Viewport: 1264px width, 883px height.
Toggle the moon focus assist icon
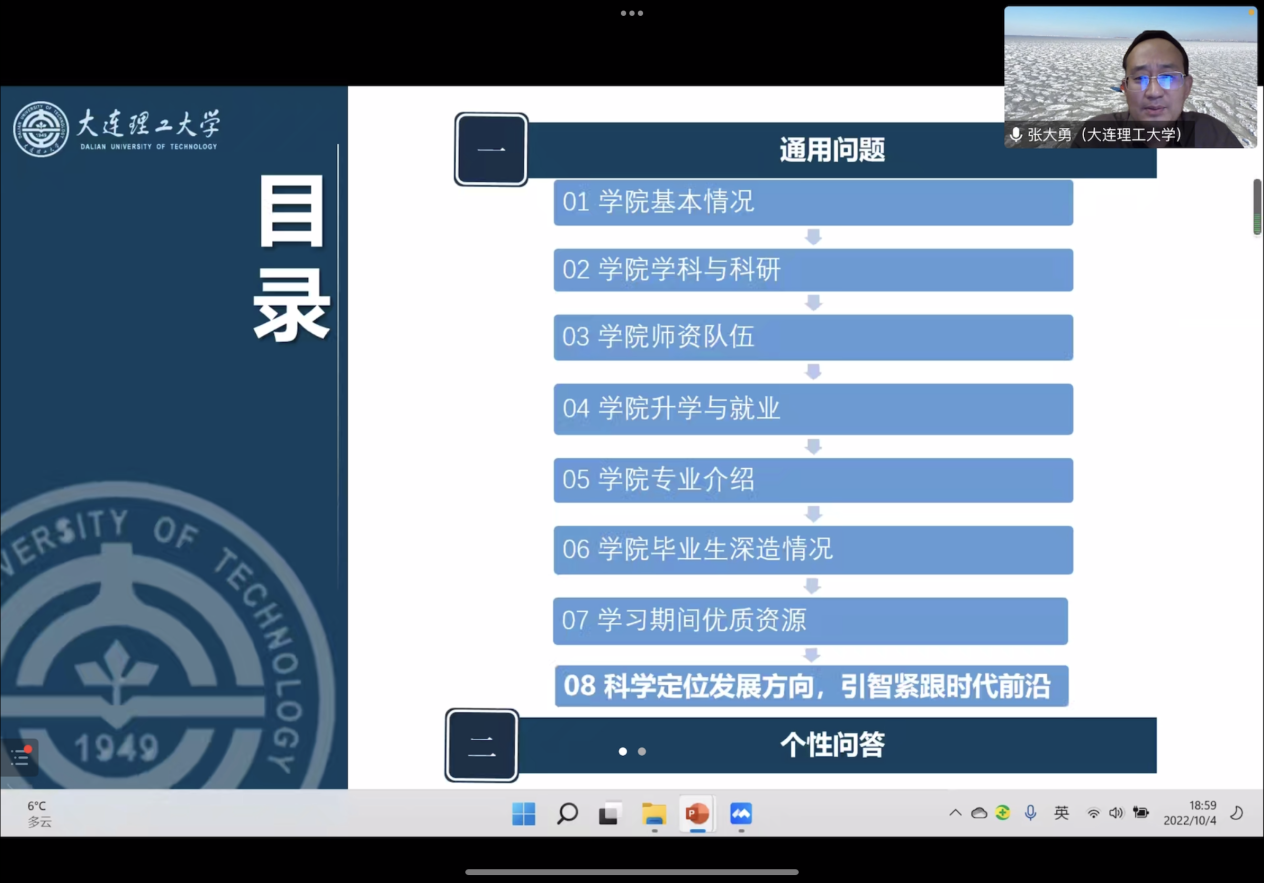1237,813
